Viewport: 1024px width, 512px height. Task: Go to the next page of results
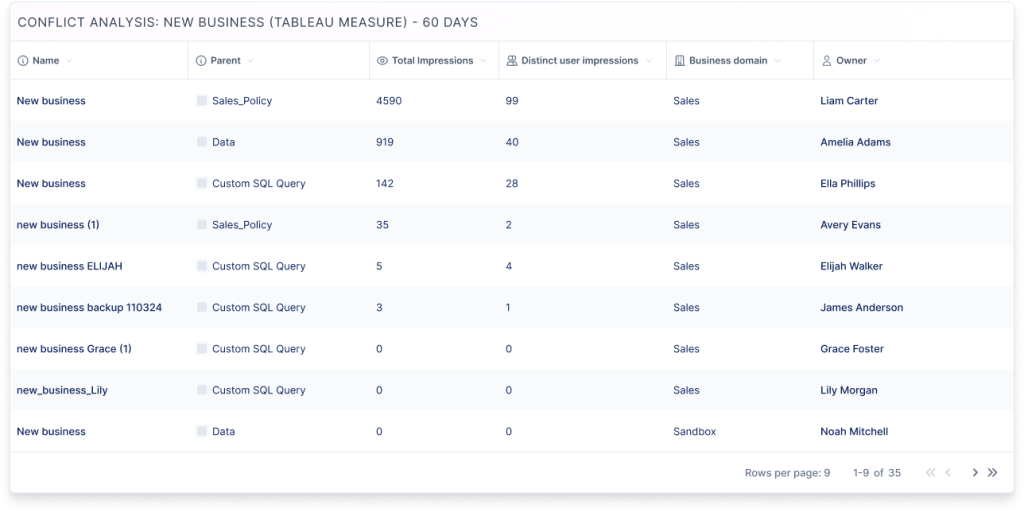point(975,473)
